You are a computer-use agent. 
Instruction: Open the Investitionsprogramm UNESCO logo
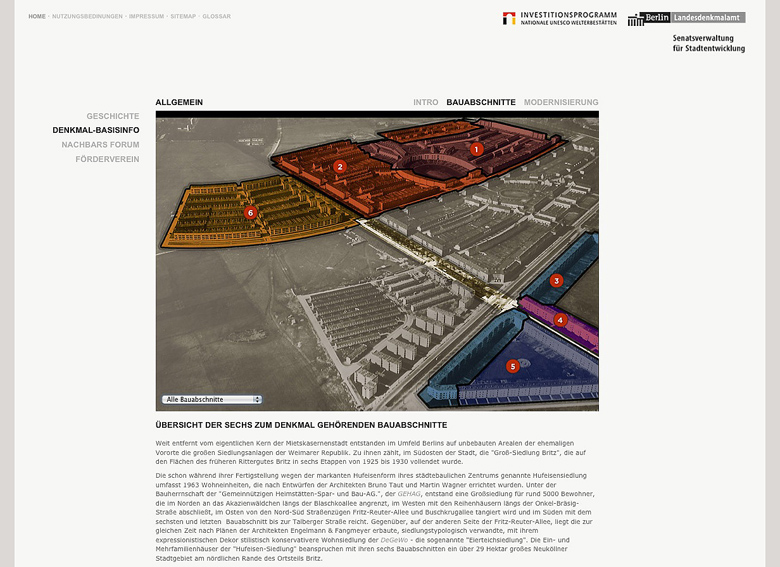pyautogui.click(x=560, y=18)
